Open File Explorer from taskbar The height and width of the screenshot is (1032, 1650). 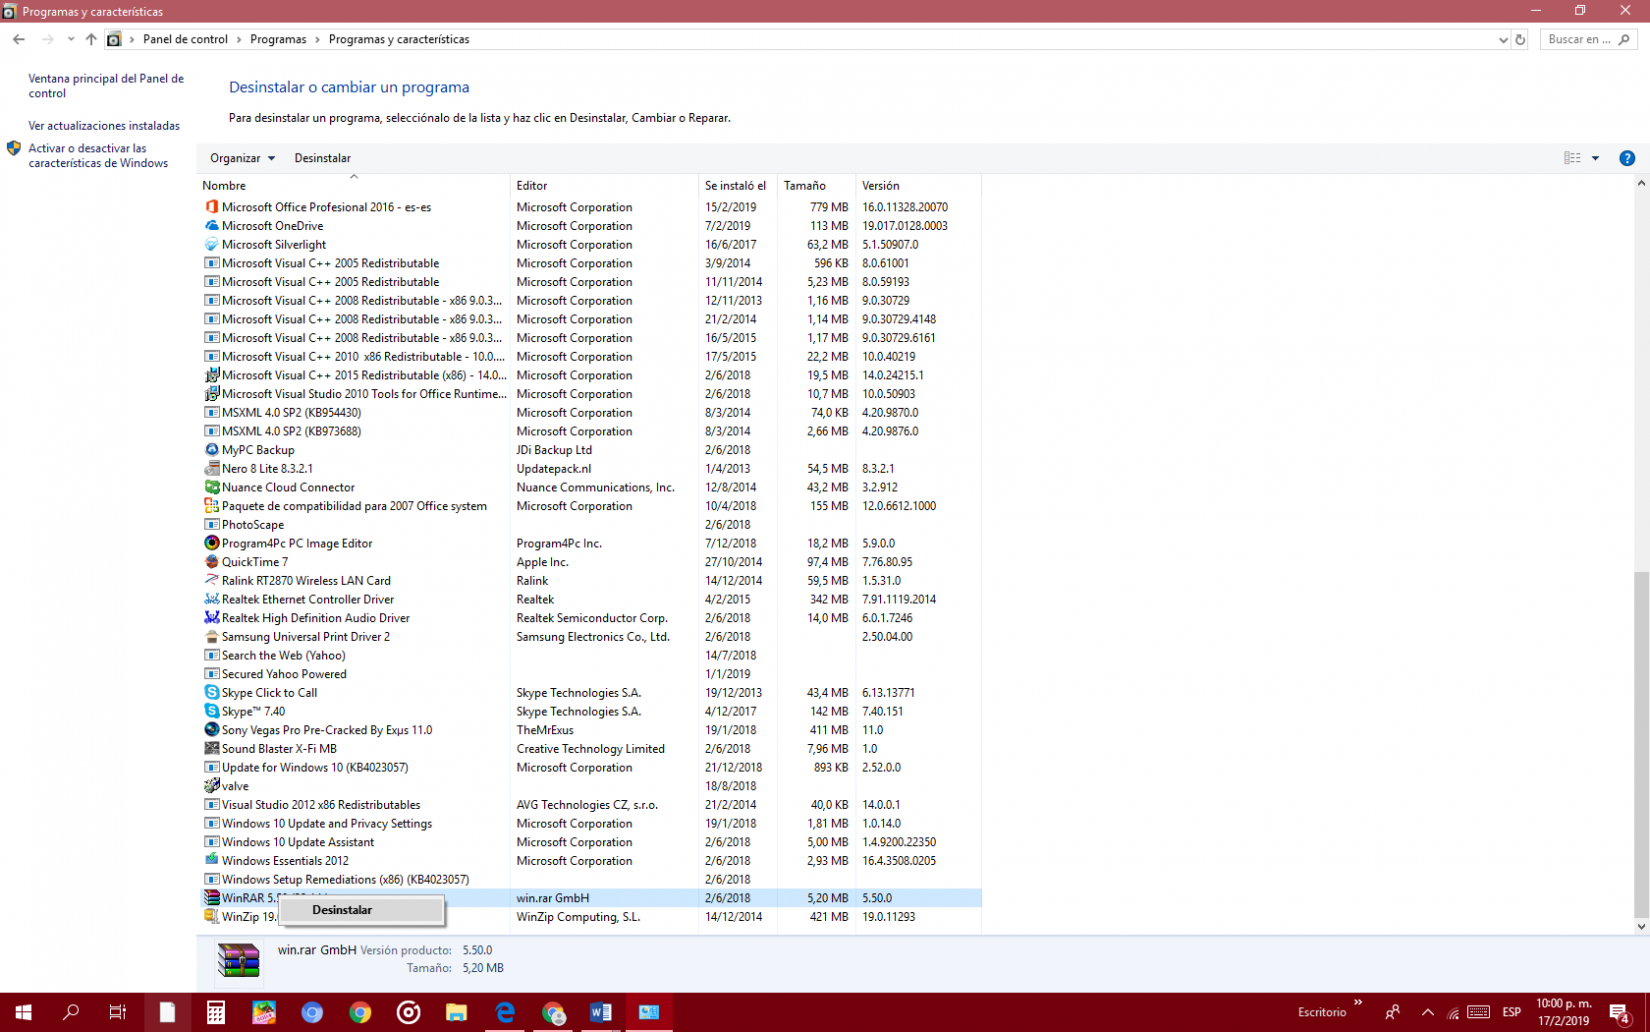pyautogui.click(x=456, y=1012)
